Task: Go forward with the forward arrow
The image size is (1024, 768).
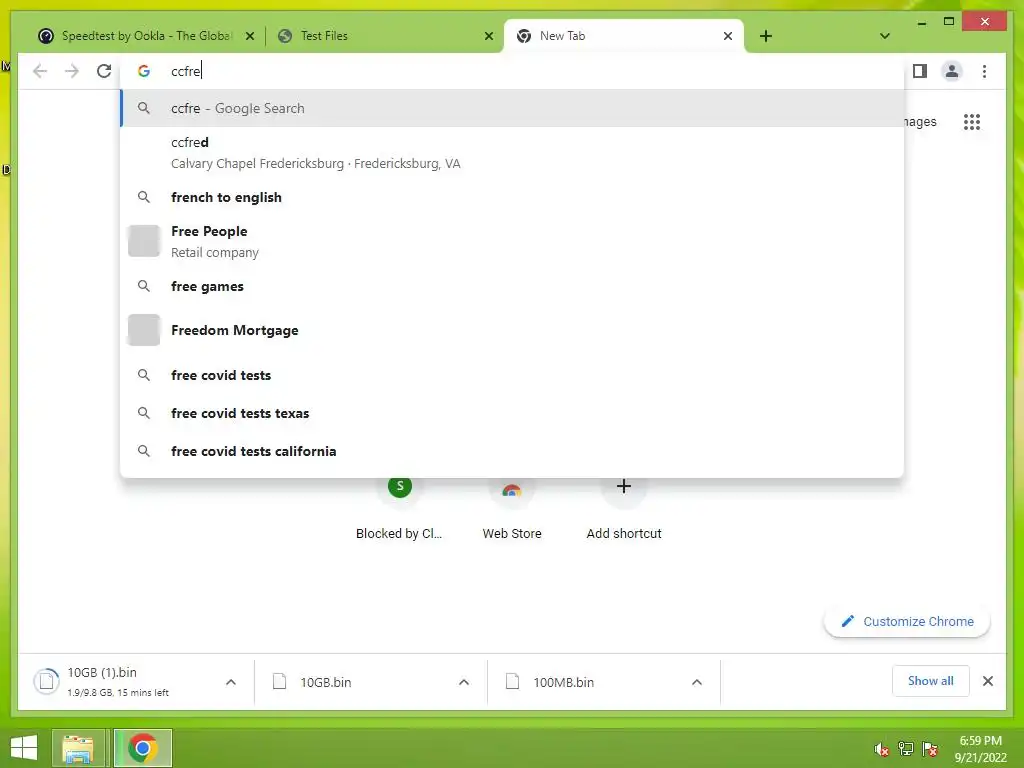Action: (x=72, y=71)
